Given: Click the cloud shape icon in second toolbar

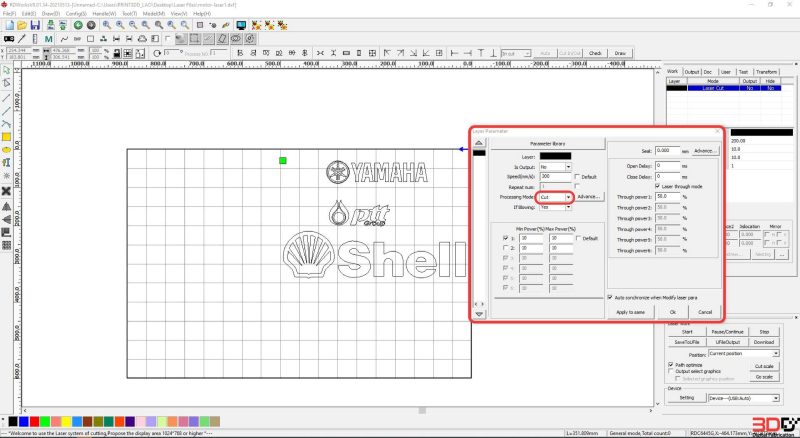Looking at the screenshot, I should (142, 39).
